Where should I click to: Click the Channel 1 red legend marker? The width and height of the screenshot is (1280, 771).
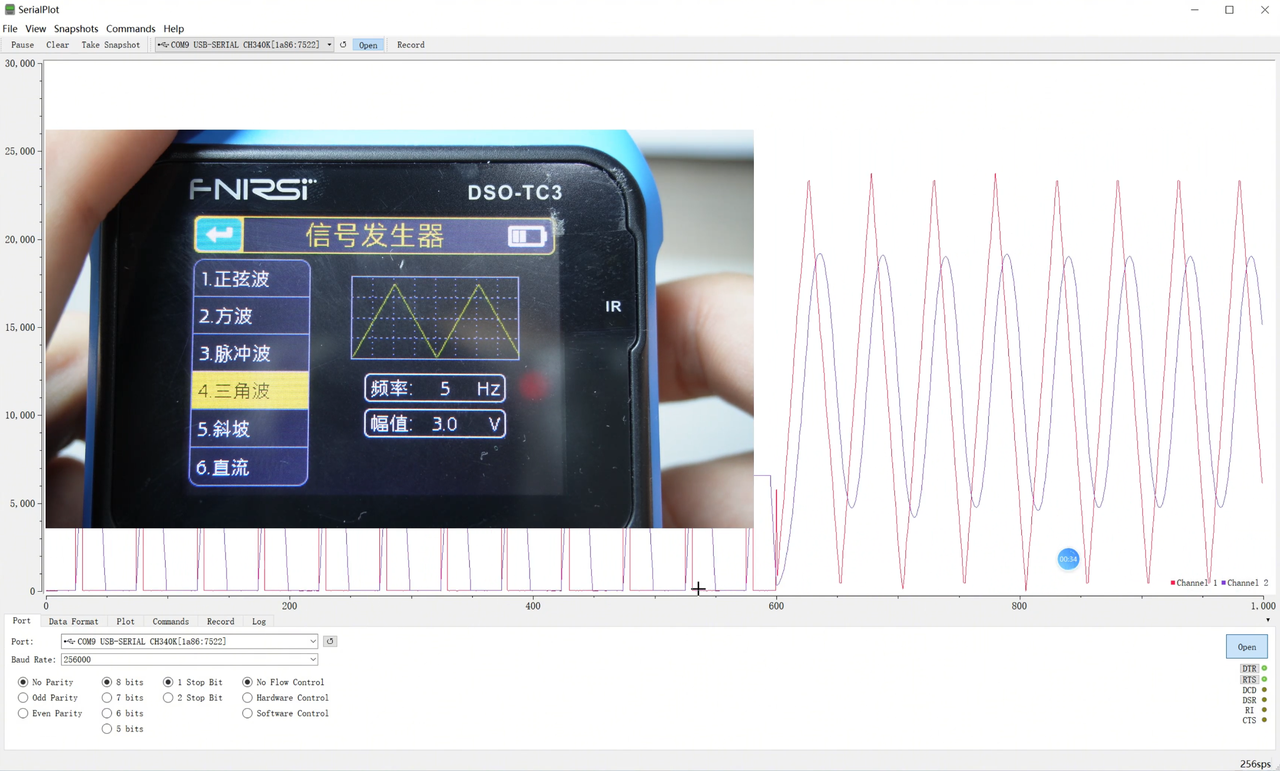tap(1173, 582)
